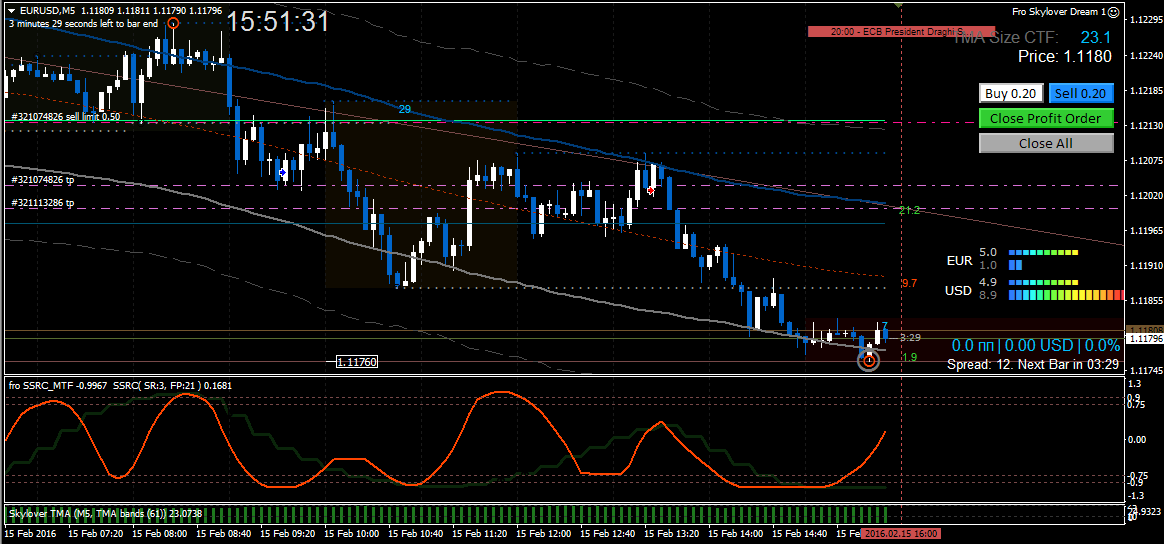Viewport: 1164px width, 544px height.
Task: Click the Expert Advisor smiley face icon
Action: point(1114,11)
